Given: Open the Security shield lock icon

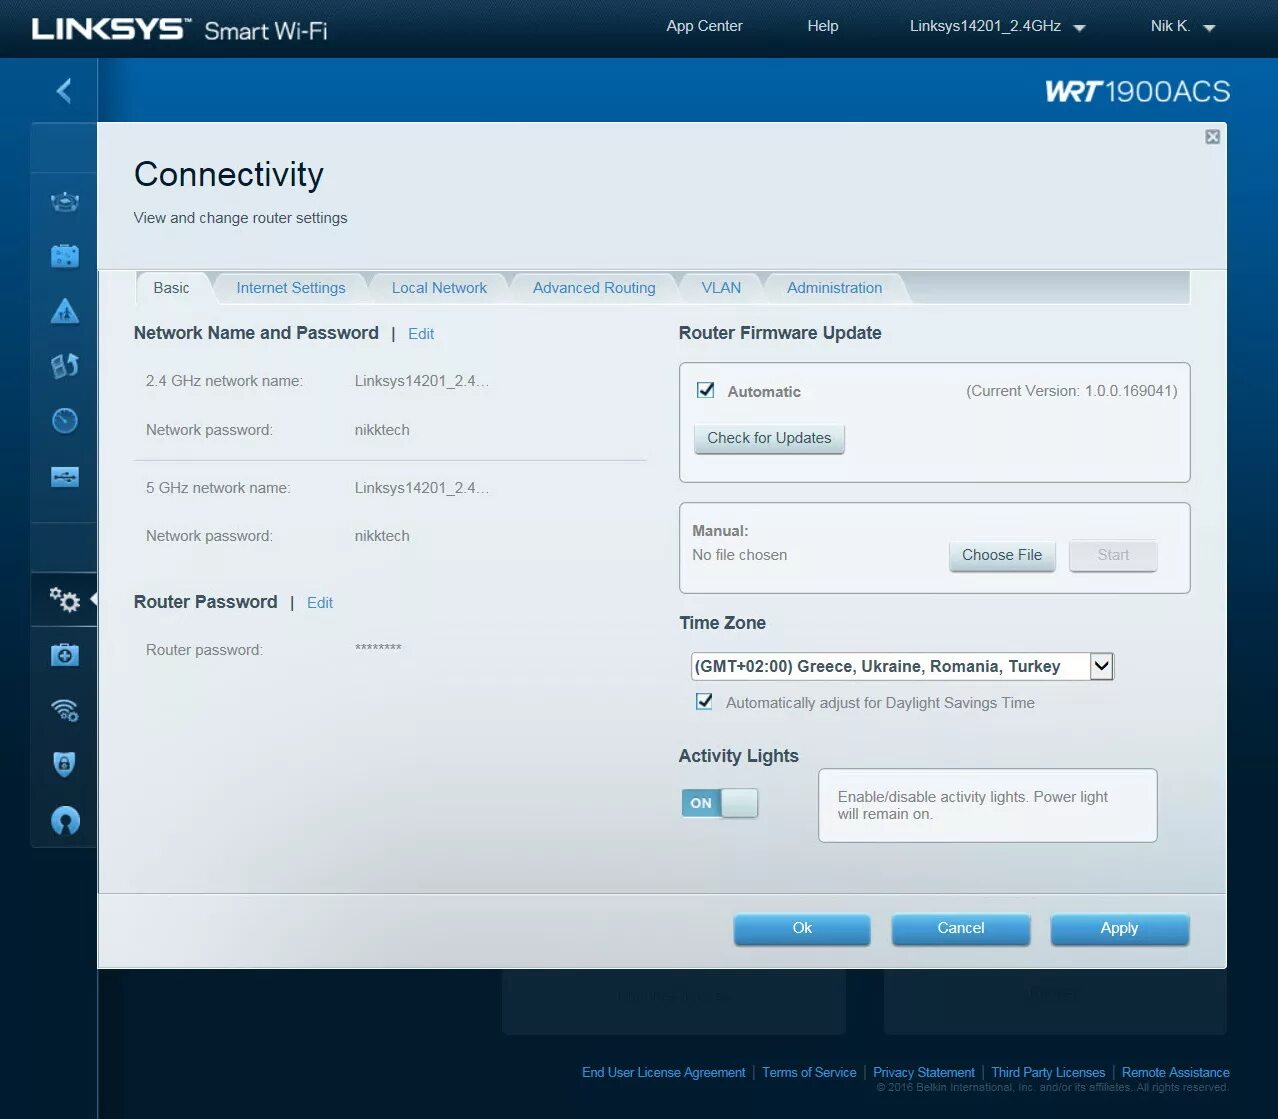Looking at the screenshot, I should (x=65, y=765).
